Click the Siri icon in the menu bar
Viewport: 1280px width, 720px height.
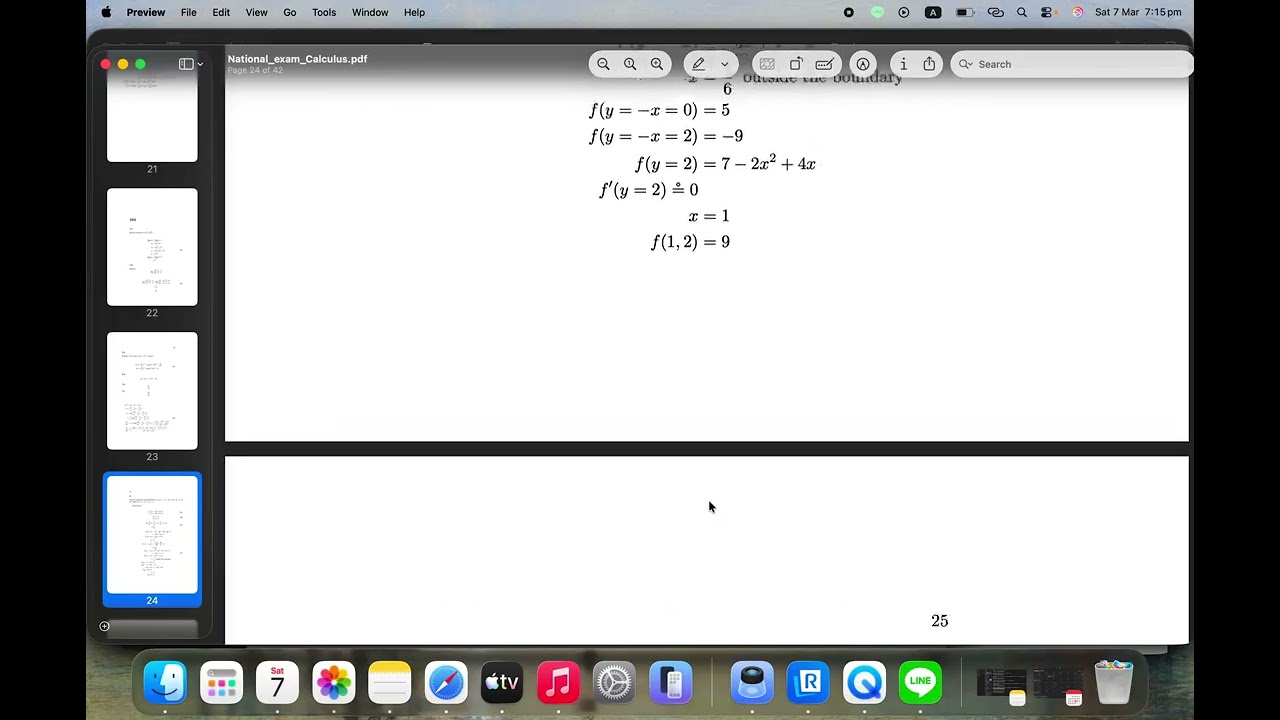point(1077,12)
